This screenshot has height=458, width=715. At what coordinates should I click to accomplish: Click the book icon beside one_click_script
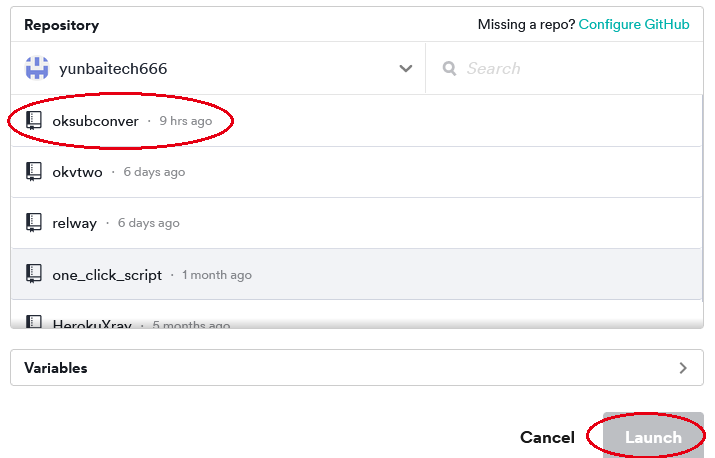34,274
